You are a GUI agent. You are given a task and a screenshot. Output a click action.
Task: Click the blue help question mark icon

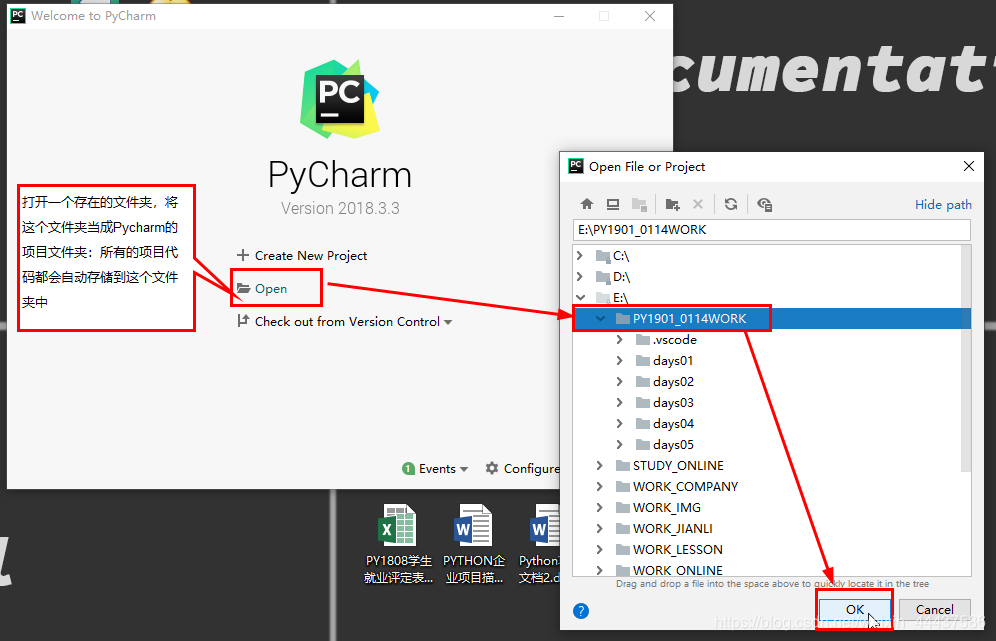coord(581,611)
